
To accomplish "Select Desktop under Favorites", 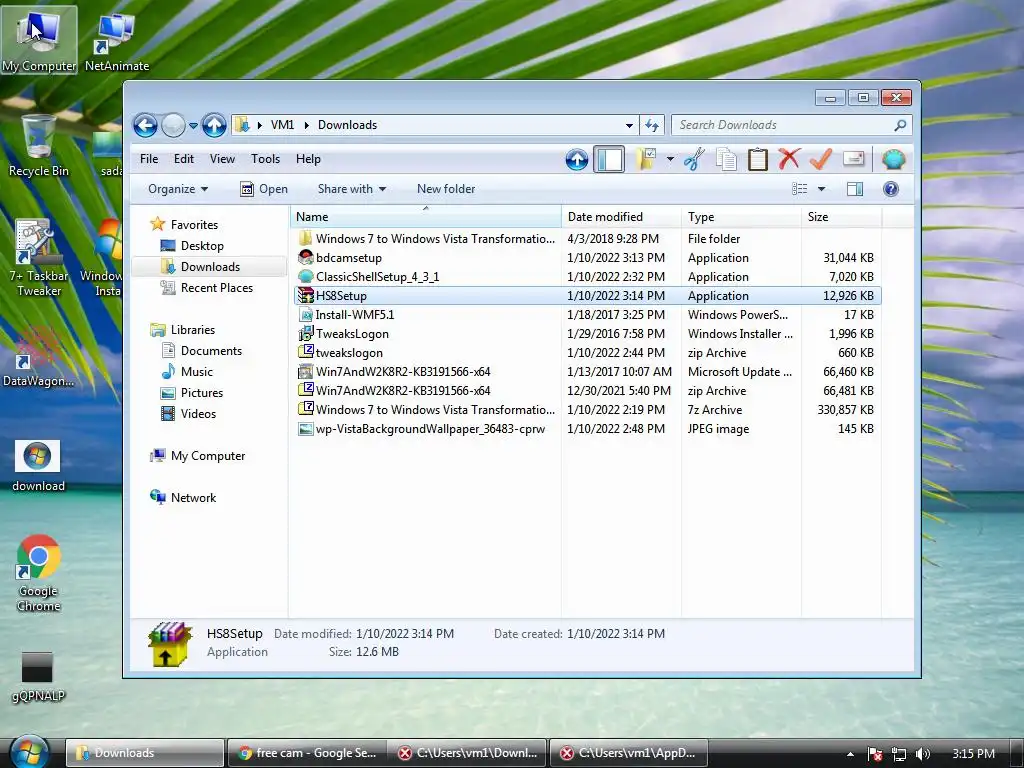I will (x=202, y=246).
